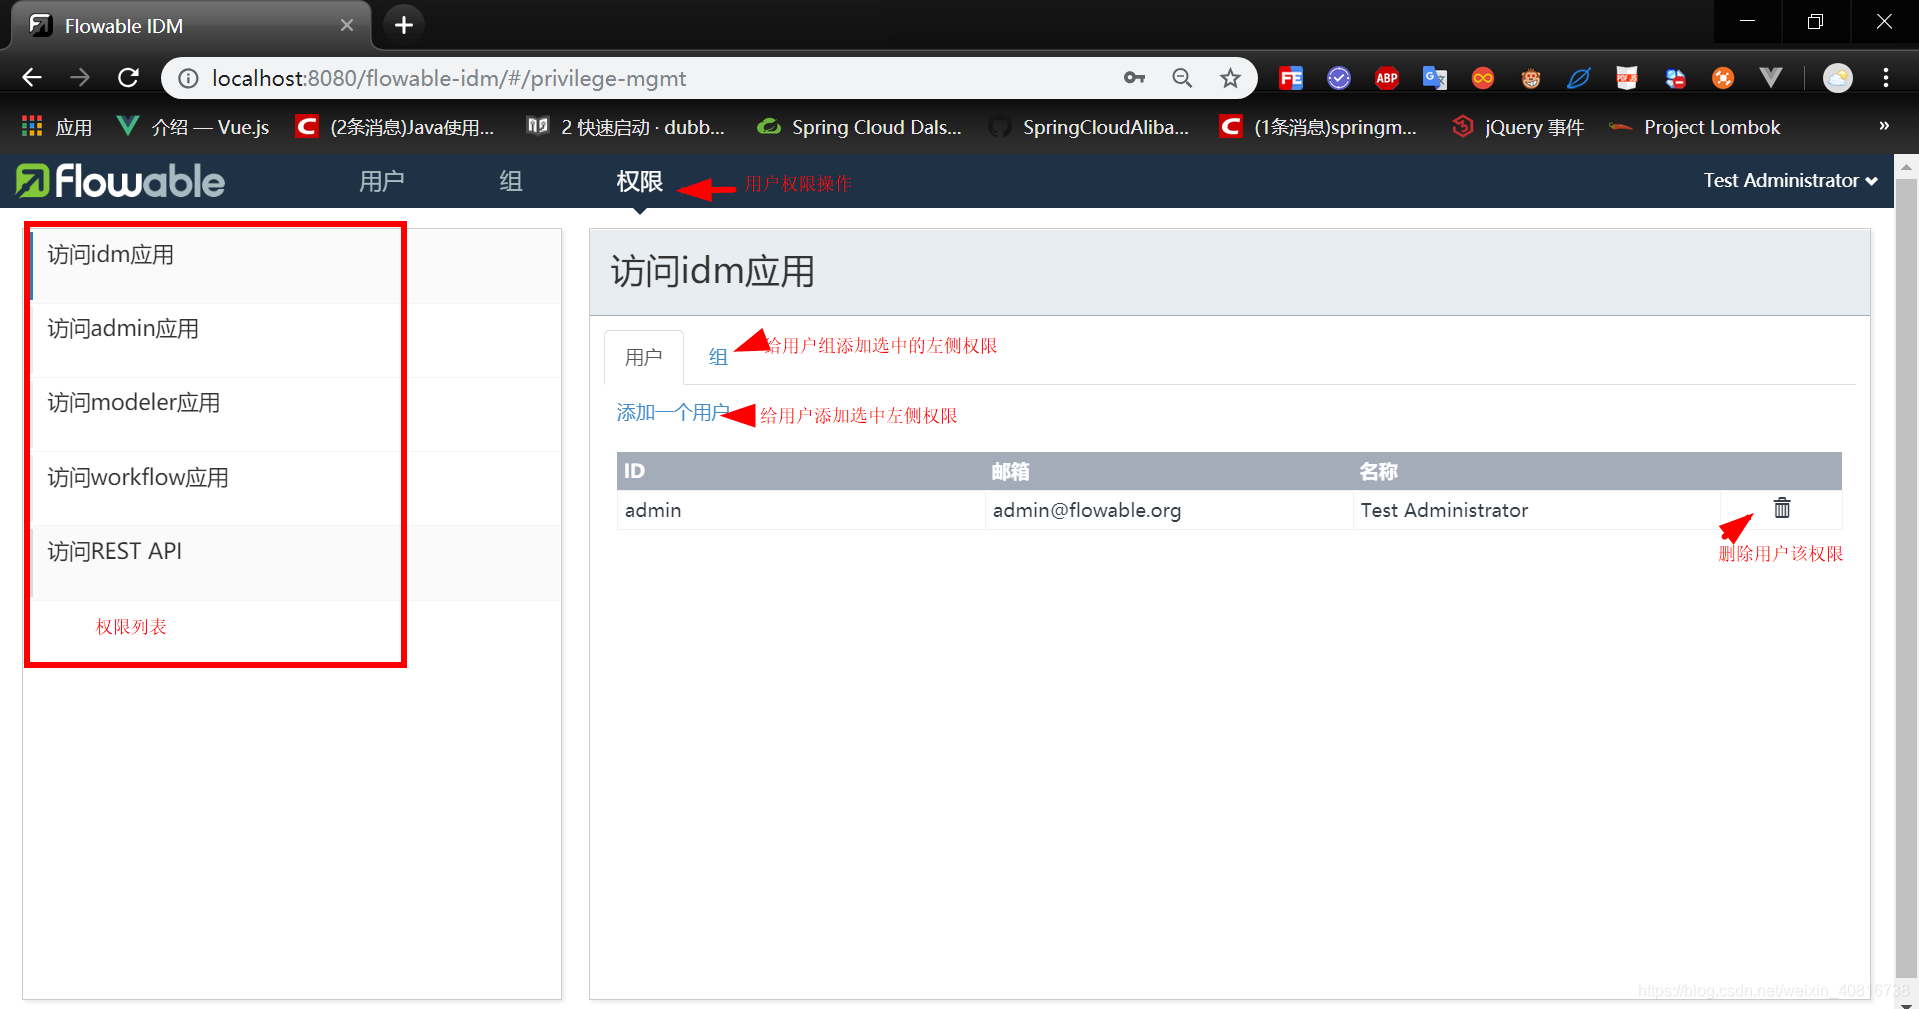This screenshot has width=1919, height=1009.
Task: Open the Chrome profile avatar
Action: click(1838, 78)
